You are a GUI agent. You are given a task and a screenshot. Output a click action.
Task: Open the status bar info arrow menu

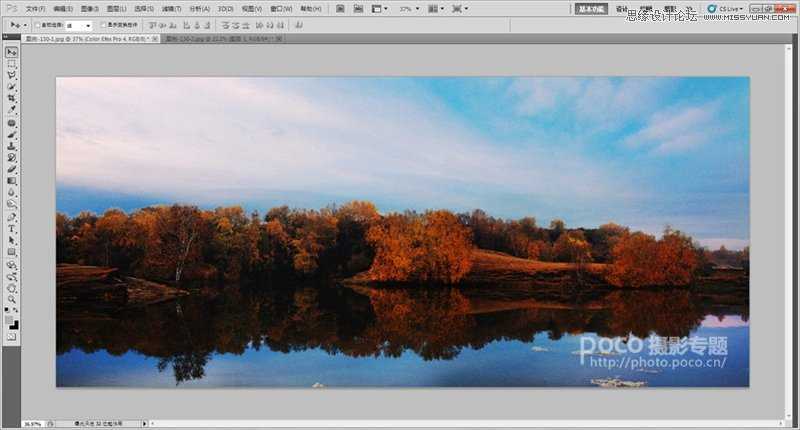(x=144, y=423)
